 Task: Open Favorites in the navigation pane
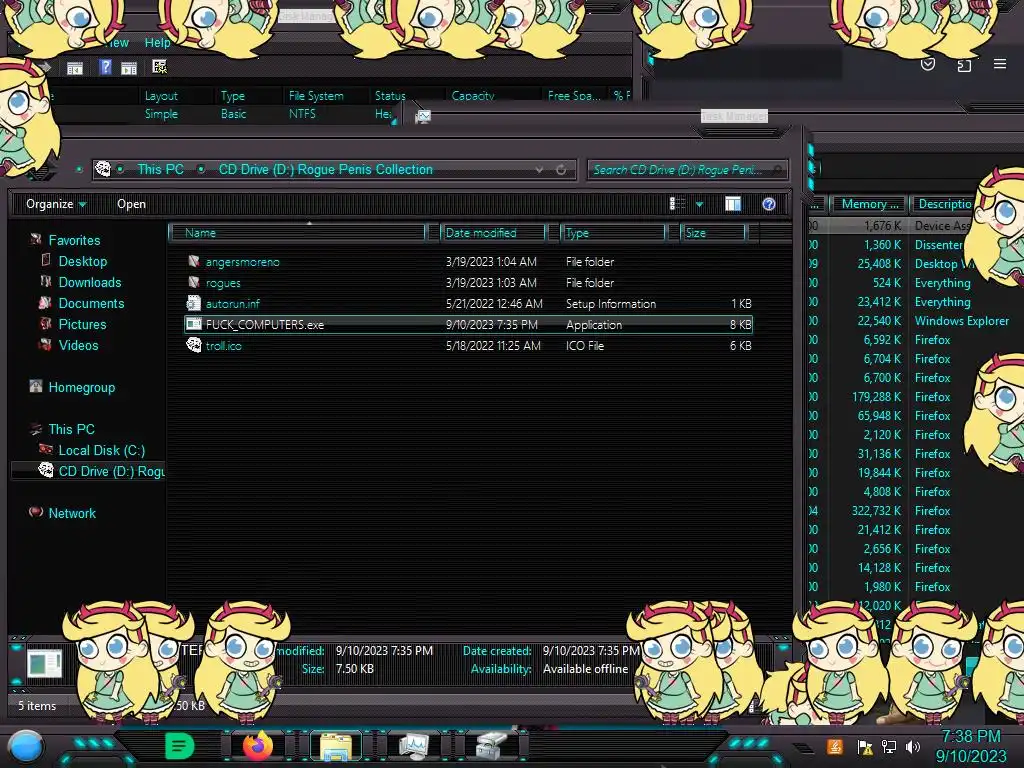click(74, 240)
